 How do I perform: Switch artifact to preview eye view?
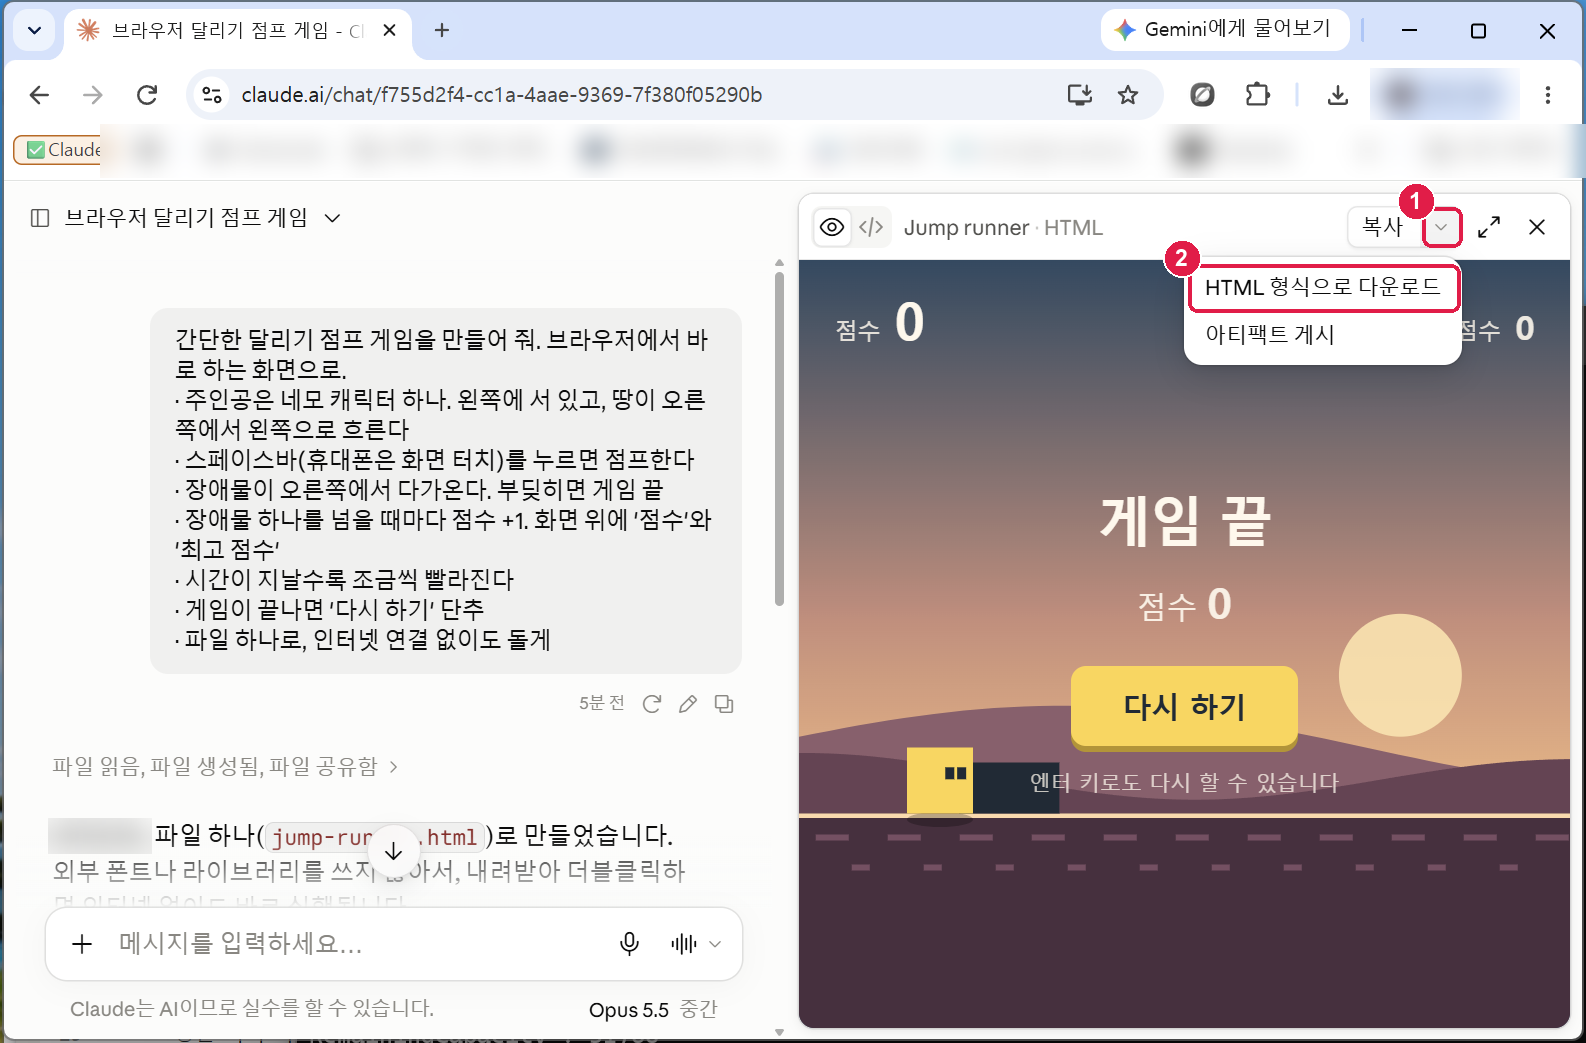pos(832,228)
